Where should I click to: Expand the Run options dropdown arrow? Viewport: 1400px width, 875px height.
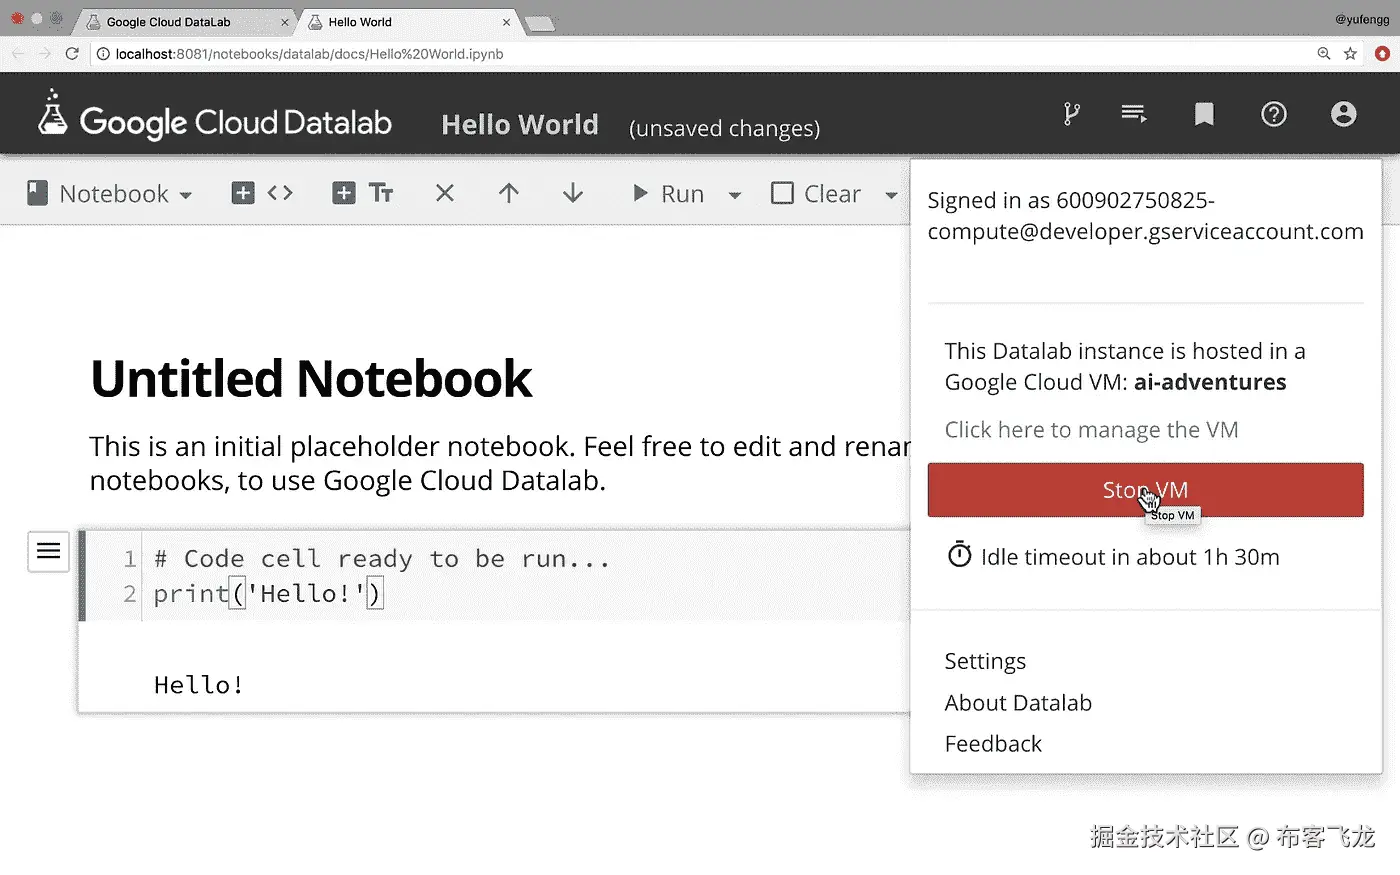click(x=735, y=195)
